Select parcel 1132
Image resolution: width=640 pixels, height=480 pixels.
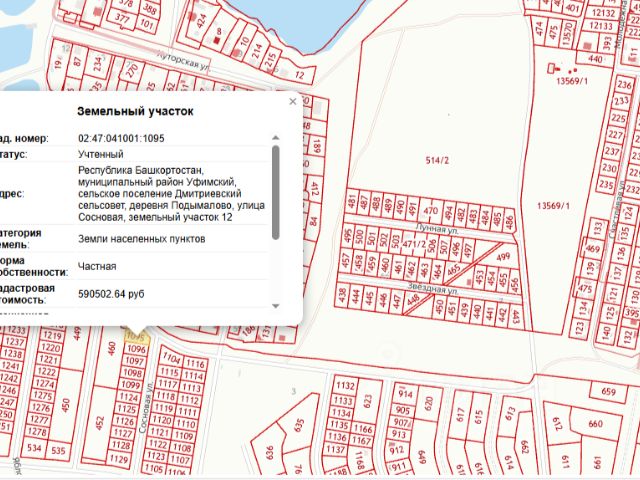(345, 386)
